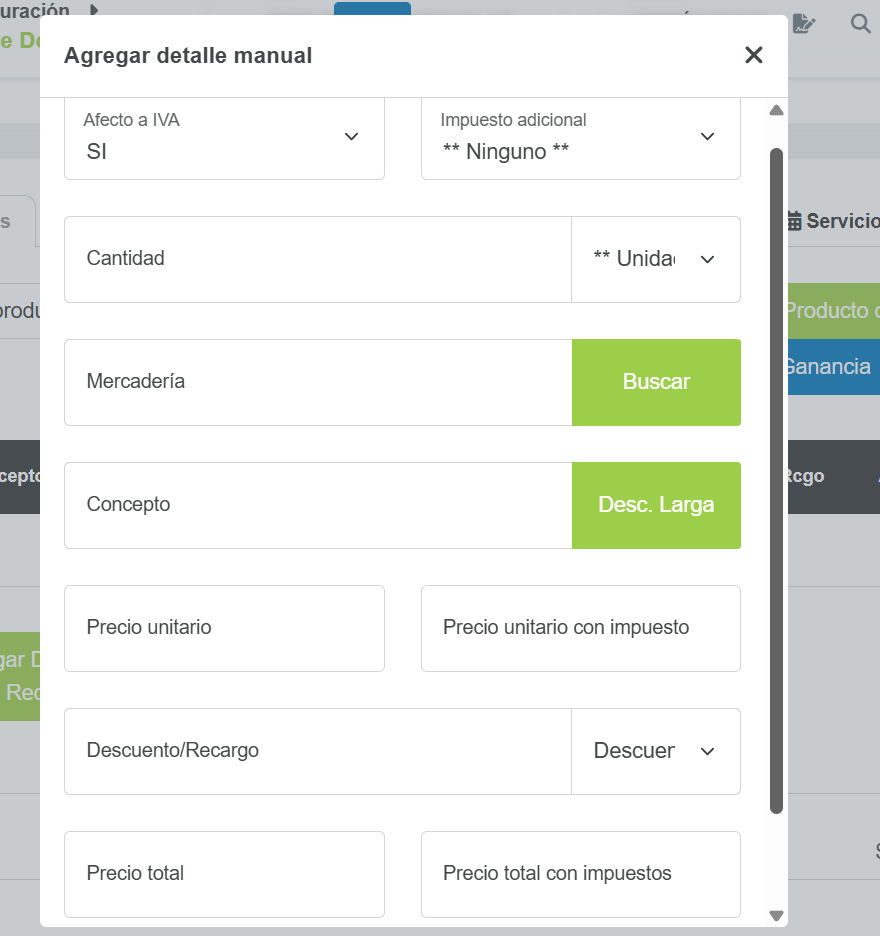Click the Descuento/Recargo input
880x936 pixels.
point(318,751)
